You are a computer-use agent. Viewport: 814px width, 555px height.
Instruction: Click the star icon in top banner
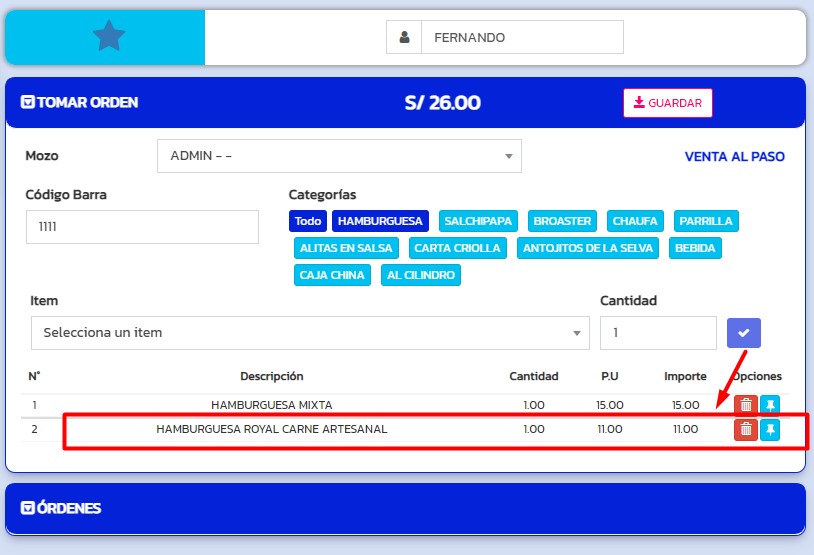point(108,37)
